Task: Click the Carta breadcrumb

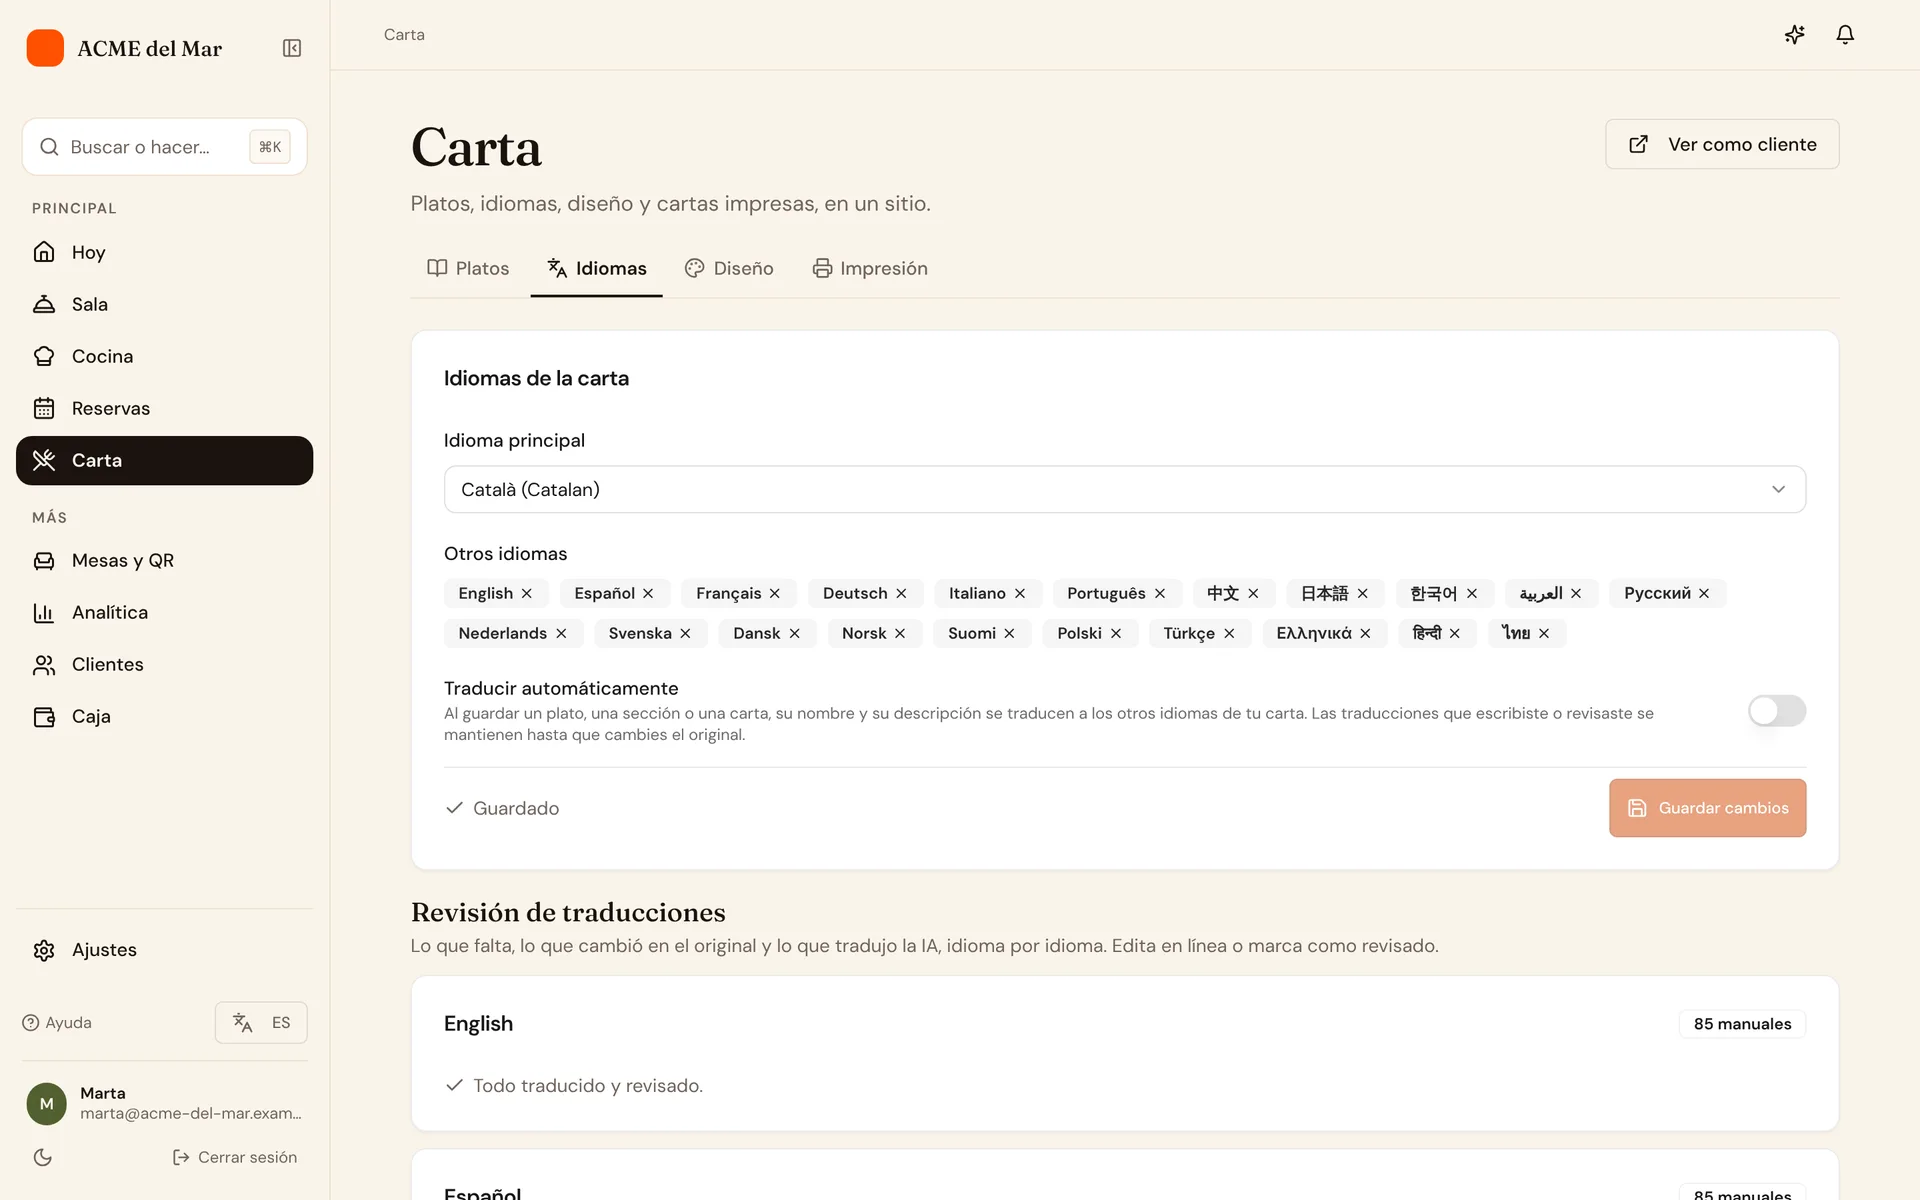Action: pos(404,35)
